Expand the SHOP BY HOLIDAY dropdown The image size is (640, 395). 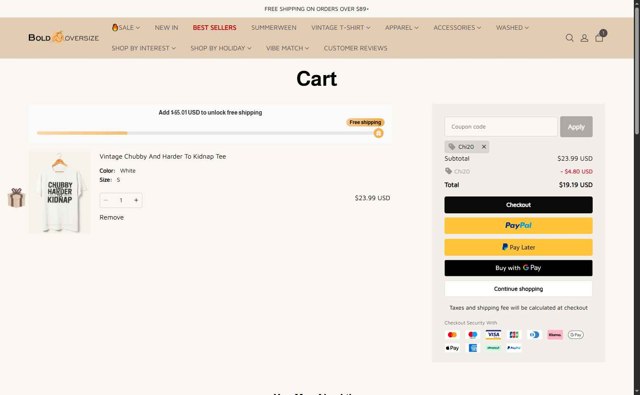tap(221, 48)
